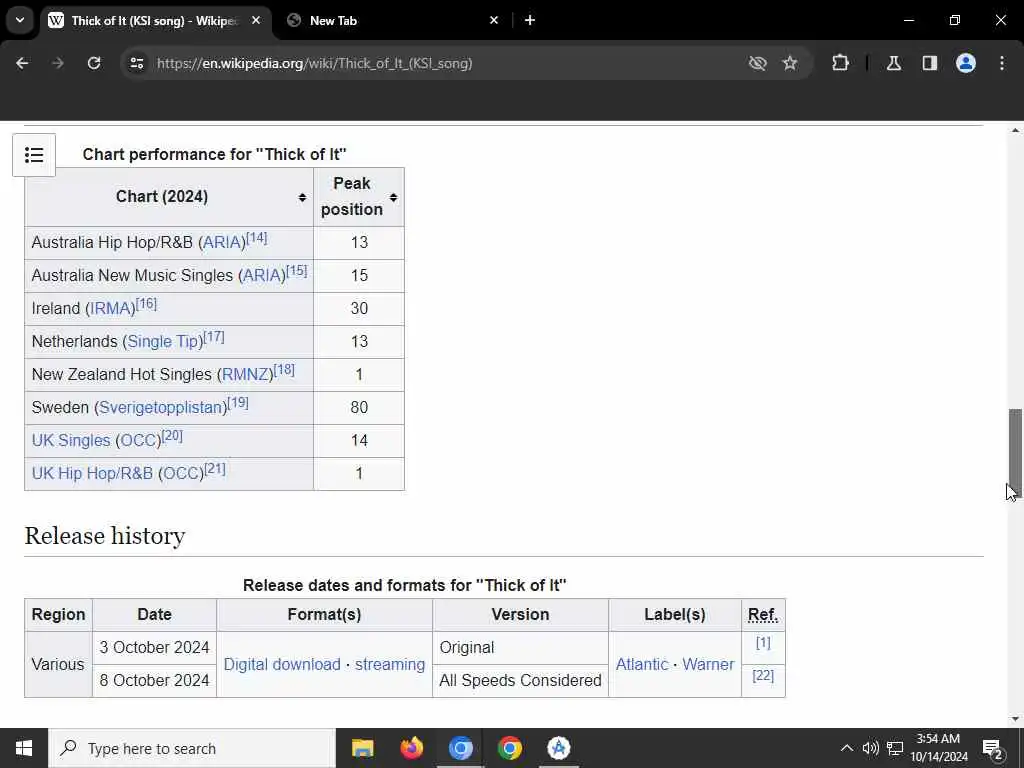Switch to the New Tab tab
The height and width of the screenshot is (768, 1024).
click(392, 21)
